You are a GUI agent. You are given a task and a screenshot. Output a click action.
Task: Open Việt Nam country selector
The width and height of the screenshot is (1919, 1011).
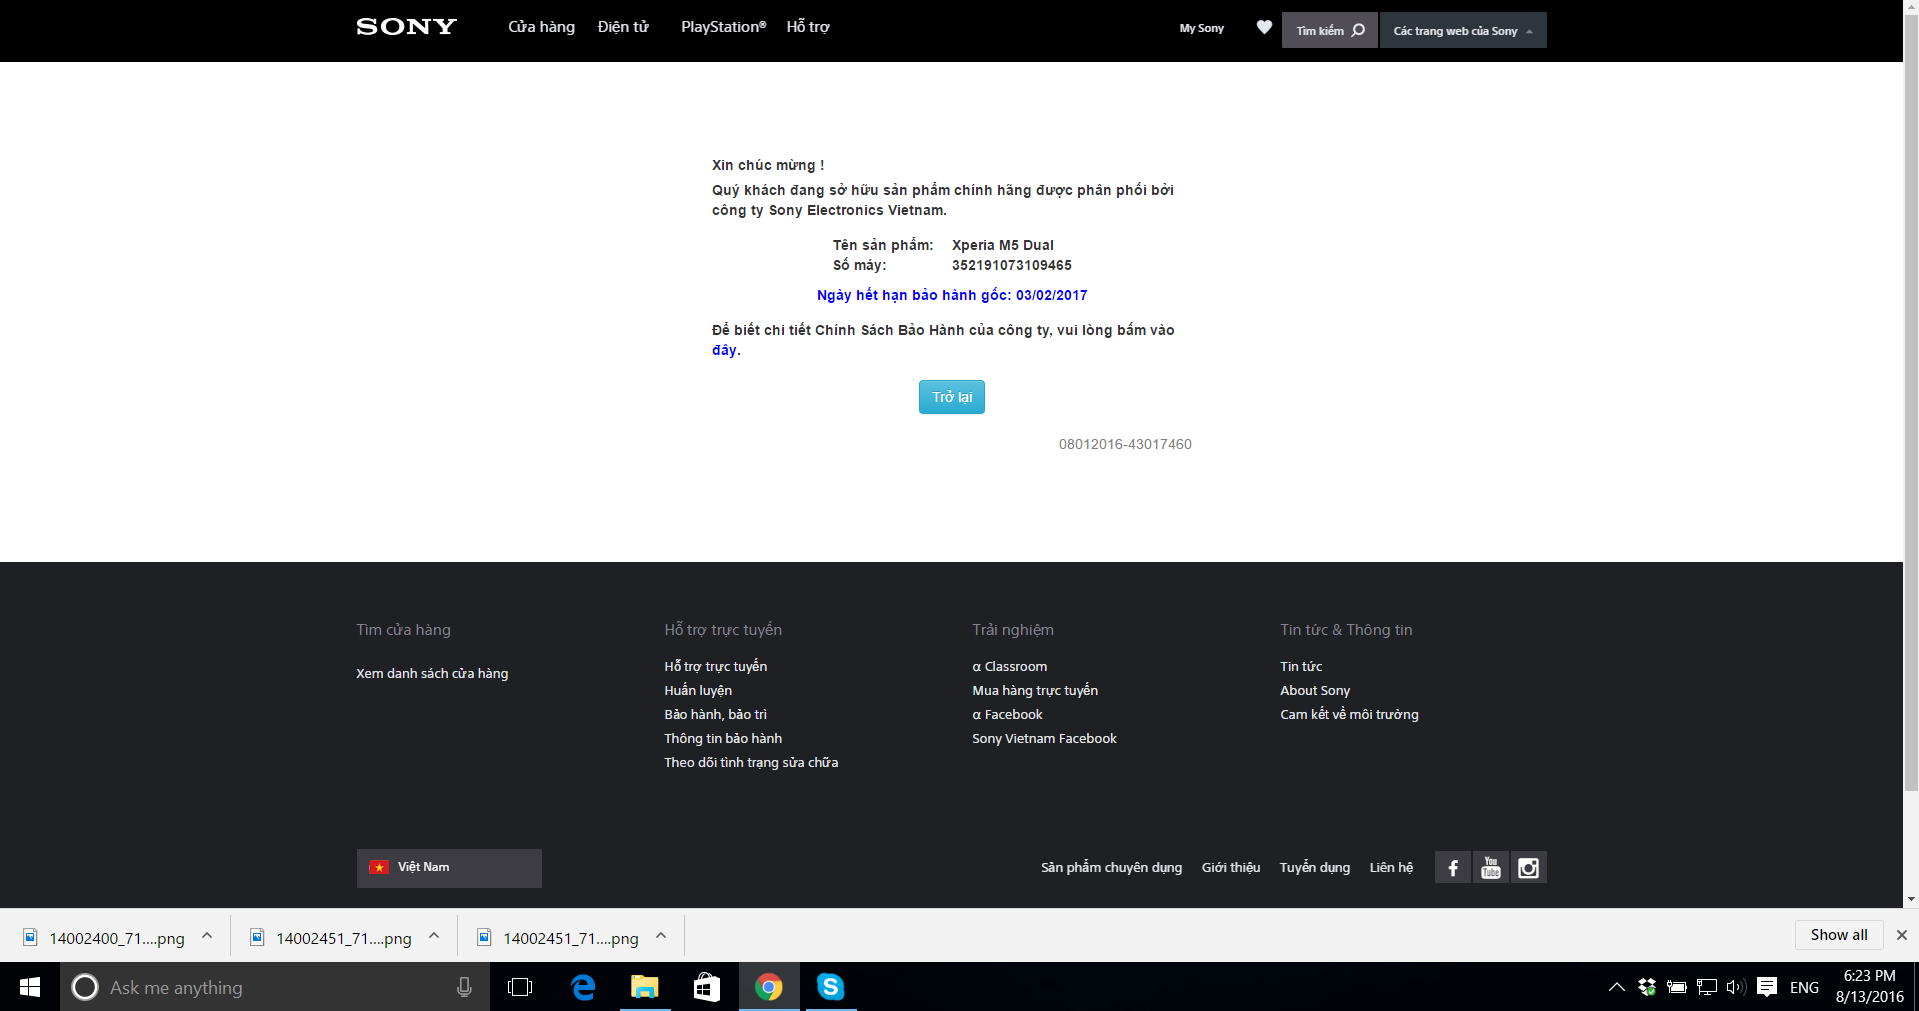[x=449, y=868]
